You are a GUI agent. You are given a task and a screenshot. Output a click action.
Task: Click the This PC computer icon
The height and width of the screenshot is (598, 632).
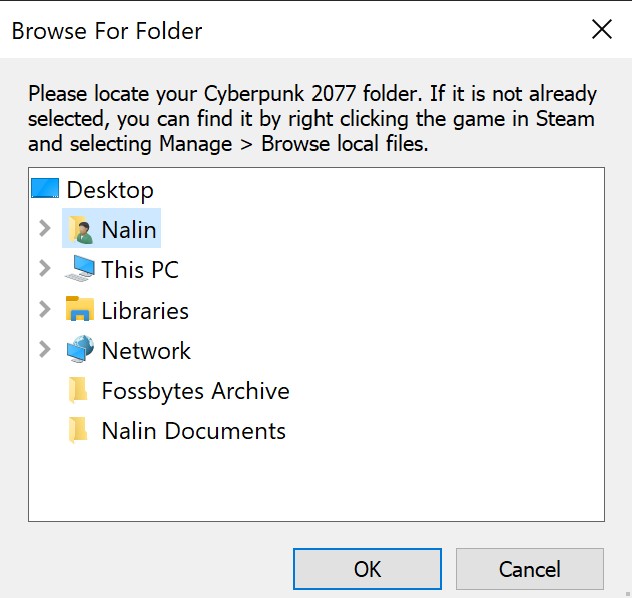pos(81,269)
